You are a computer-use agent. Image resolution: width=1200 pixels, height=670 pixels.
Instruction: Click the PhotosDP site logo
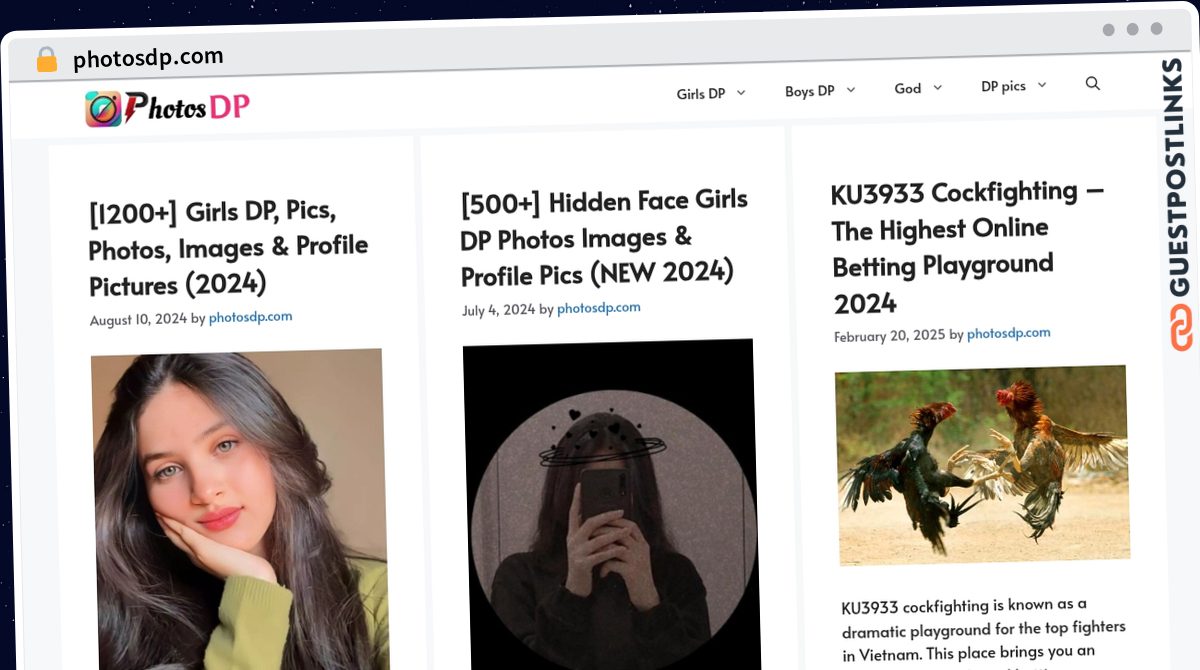(167, 107)
